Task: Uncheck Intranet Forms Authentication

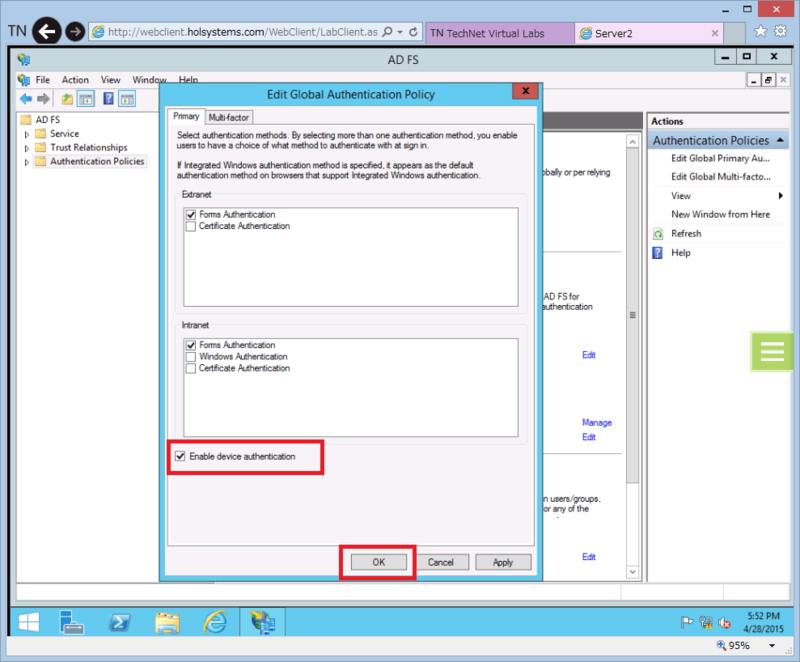Action: [191, 345]
